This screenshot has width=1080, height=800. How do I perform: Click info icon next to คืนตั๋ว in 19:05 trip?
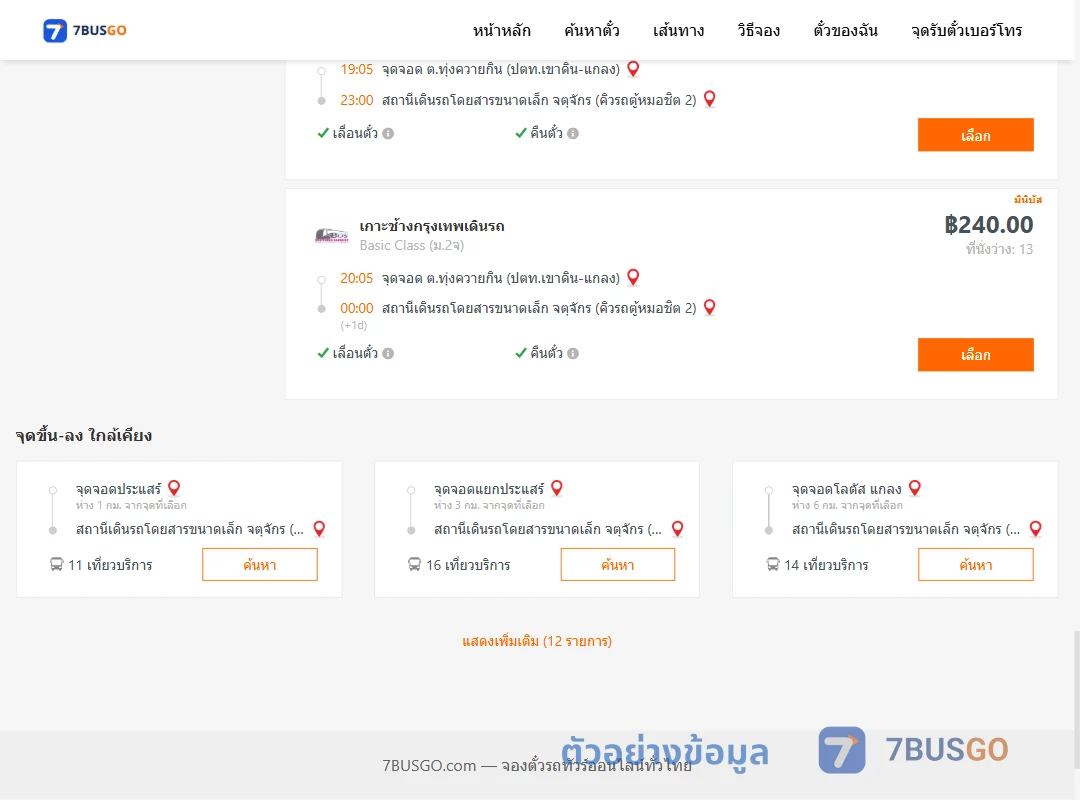click(x=573, y=134)
